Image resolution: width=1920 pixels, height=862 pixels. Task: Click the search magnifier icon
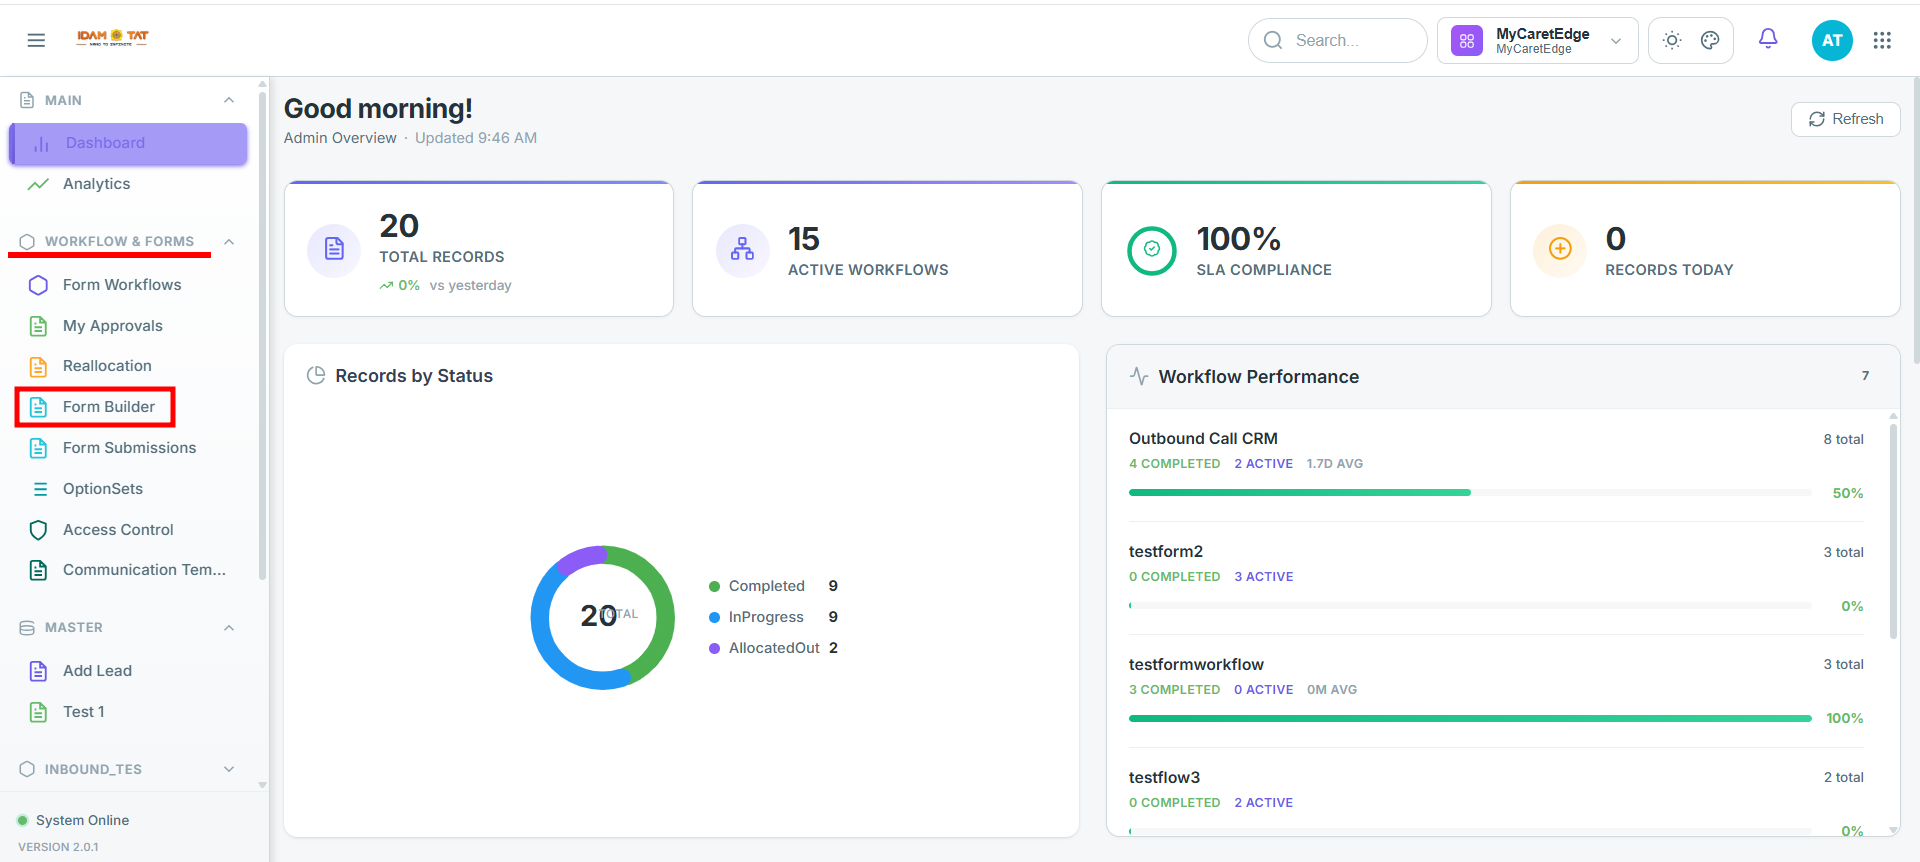click(x=1273, y=40)
